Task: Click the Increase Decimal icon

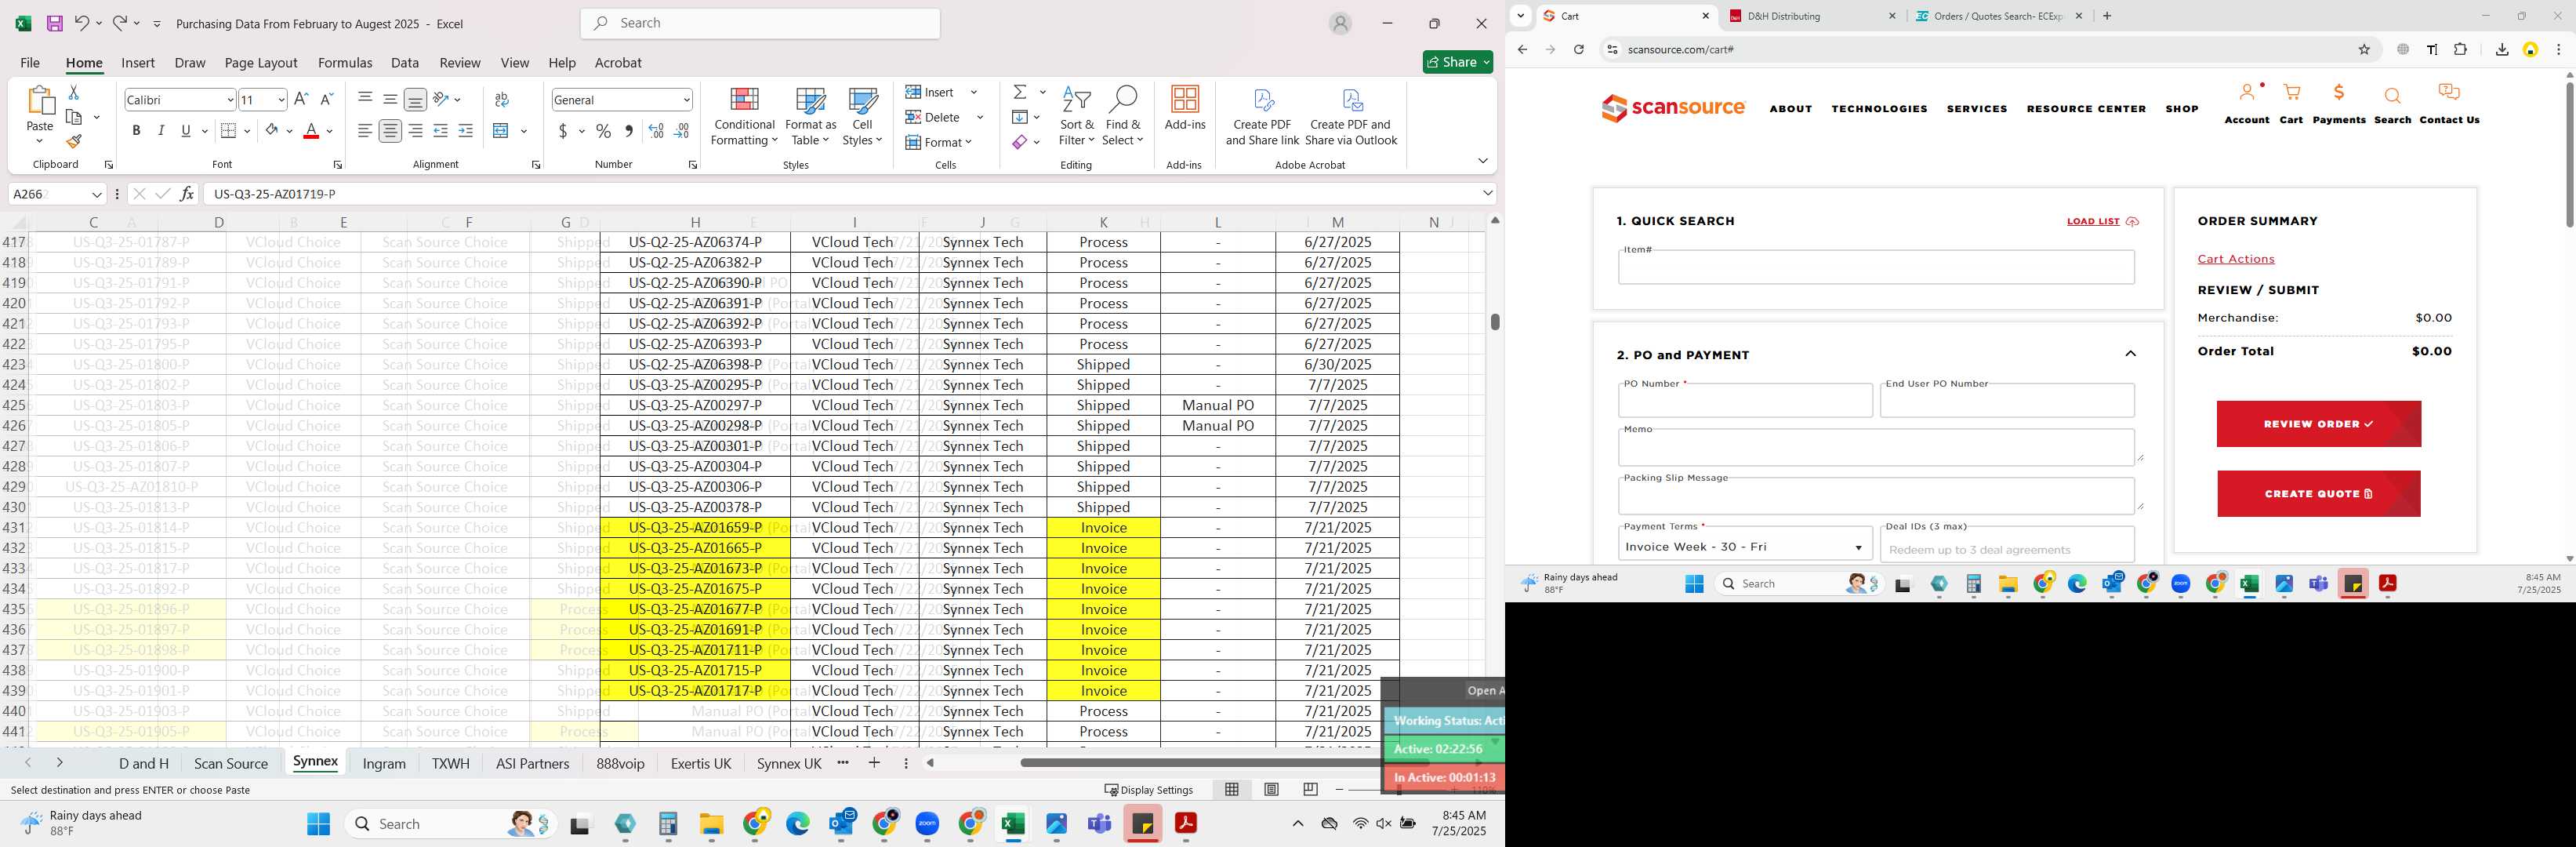Action: [656, 130]
